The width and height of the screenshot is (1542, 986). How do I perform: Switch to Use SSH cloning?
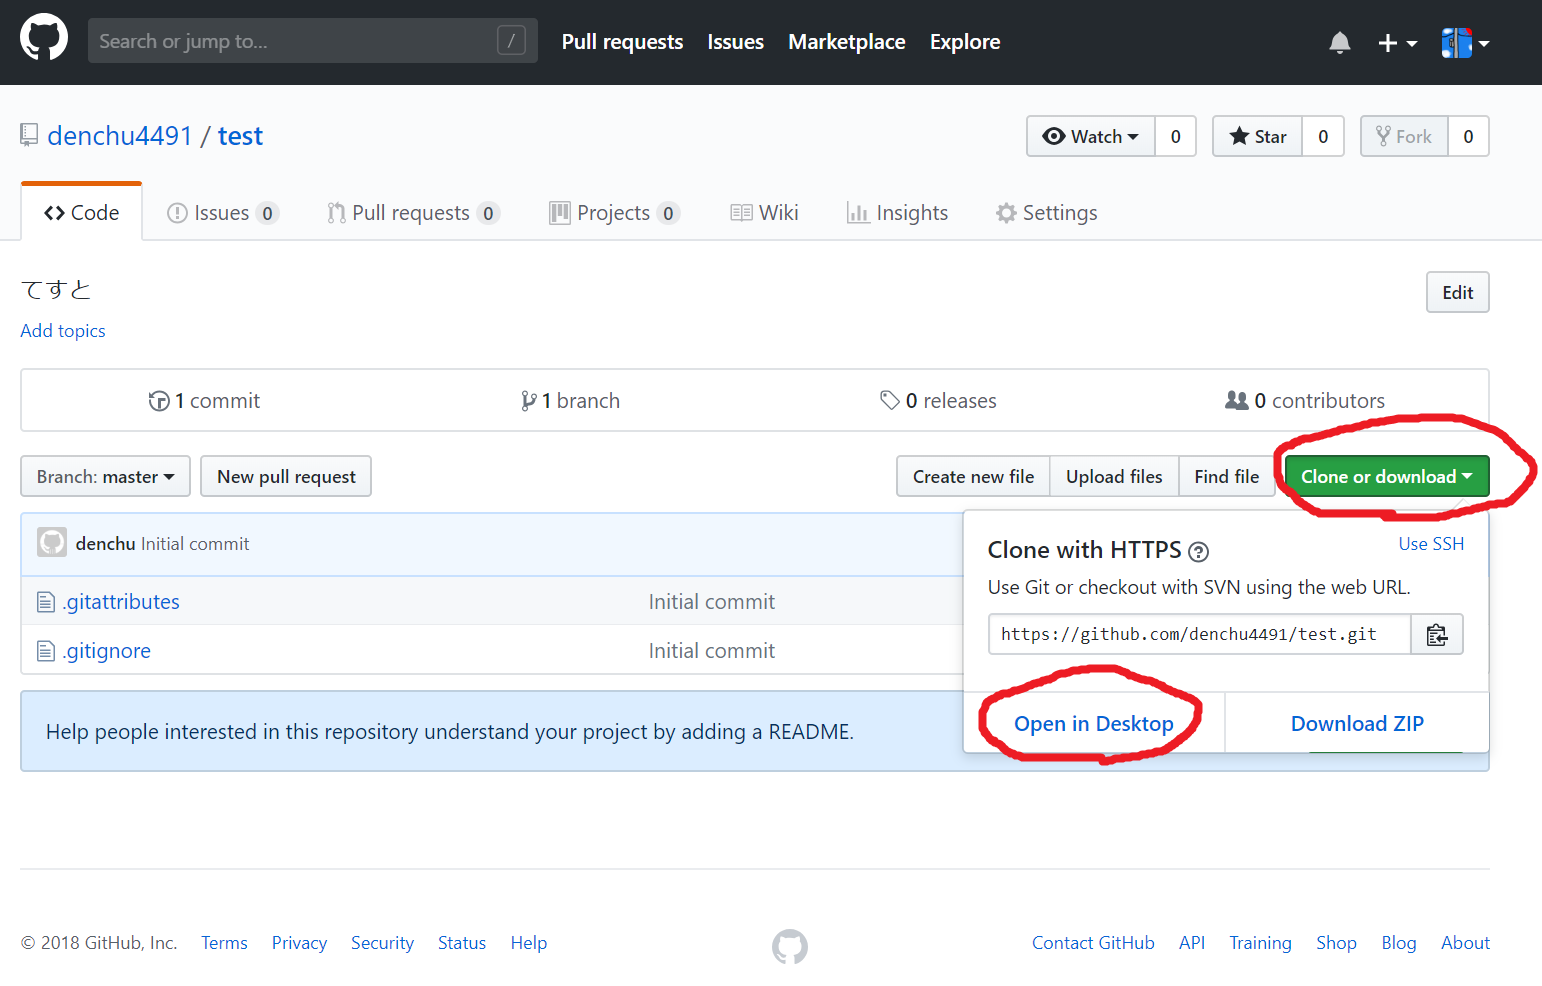click(1431, 544)
